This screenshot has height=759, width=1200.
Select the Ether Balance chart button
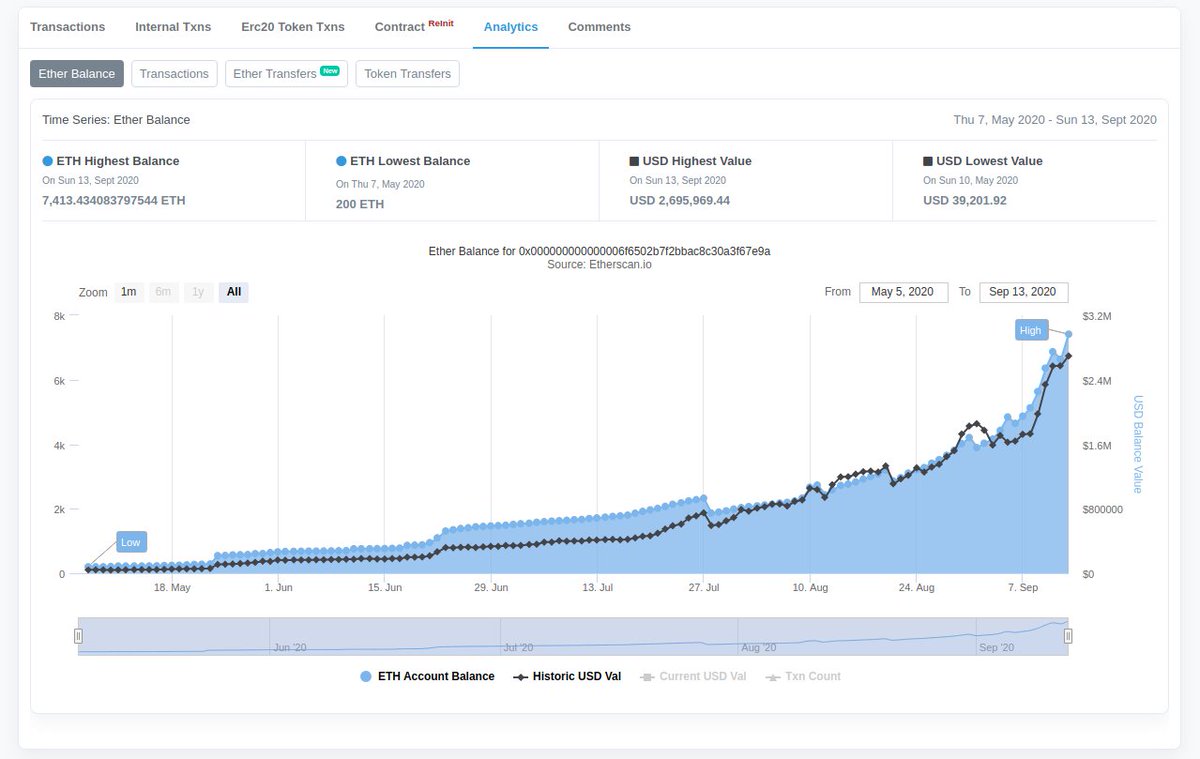(x=77, y=74)
